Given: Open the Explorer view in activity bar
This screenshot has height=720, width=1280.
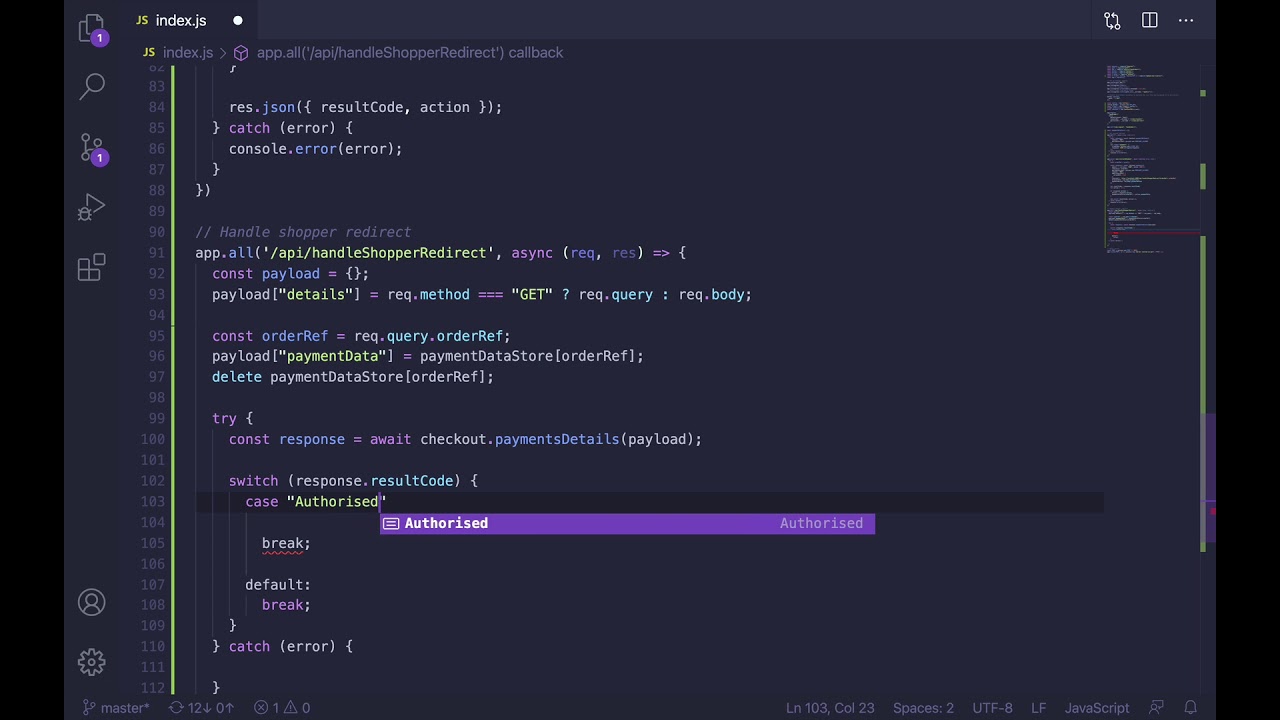Looking at the screenshot, I should [92, 28].
